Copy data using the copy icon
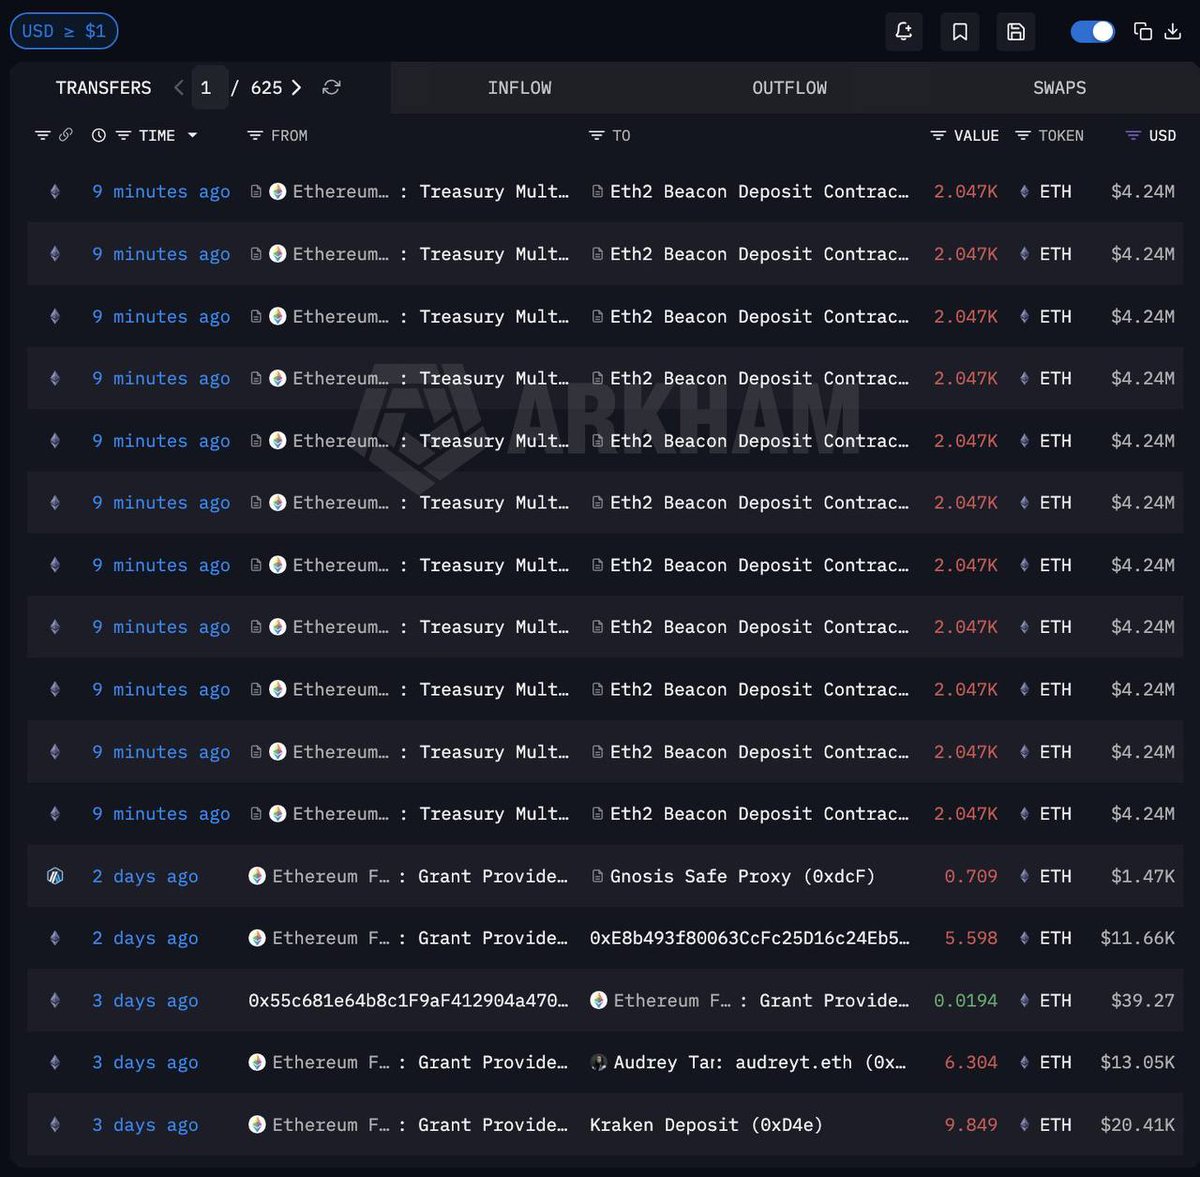This screenshot has width=1200, height=1177. (1143, 31)
